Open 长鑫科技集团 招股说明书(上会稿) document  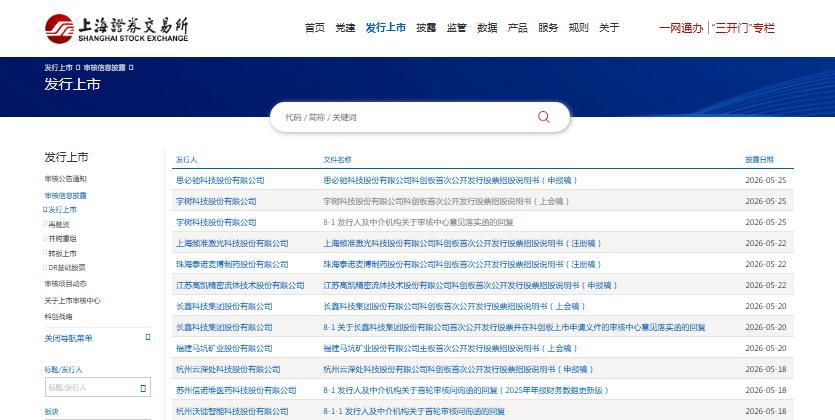pos(454,307)
